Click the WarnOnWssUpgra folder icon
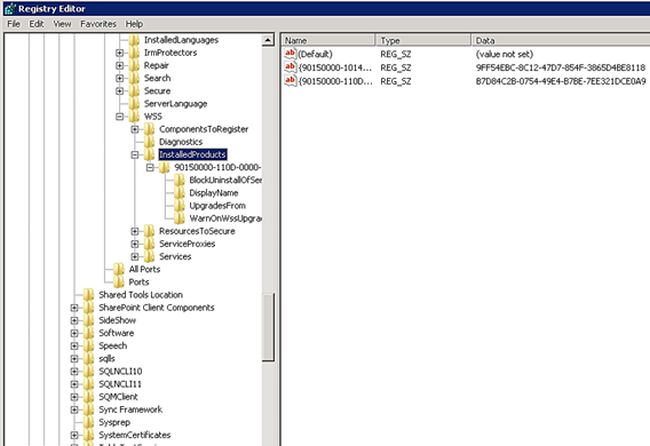 (179, 218)
